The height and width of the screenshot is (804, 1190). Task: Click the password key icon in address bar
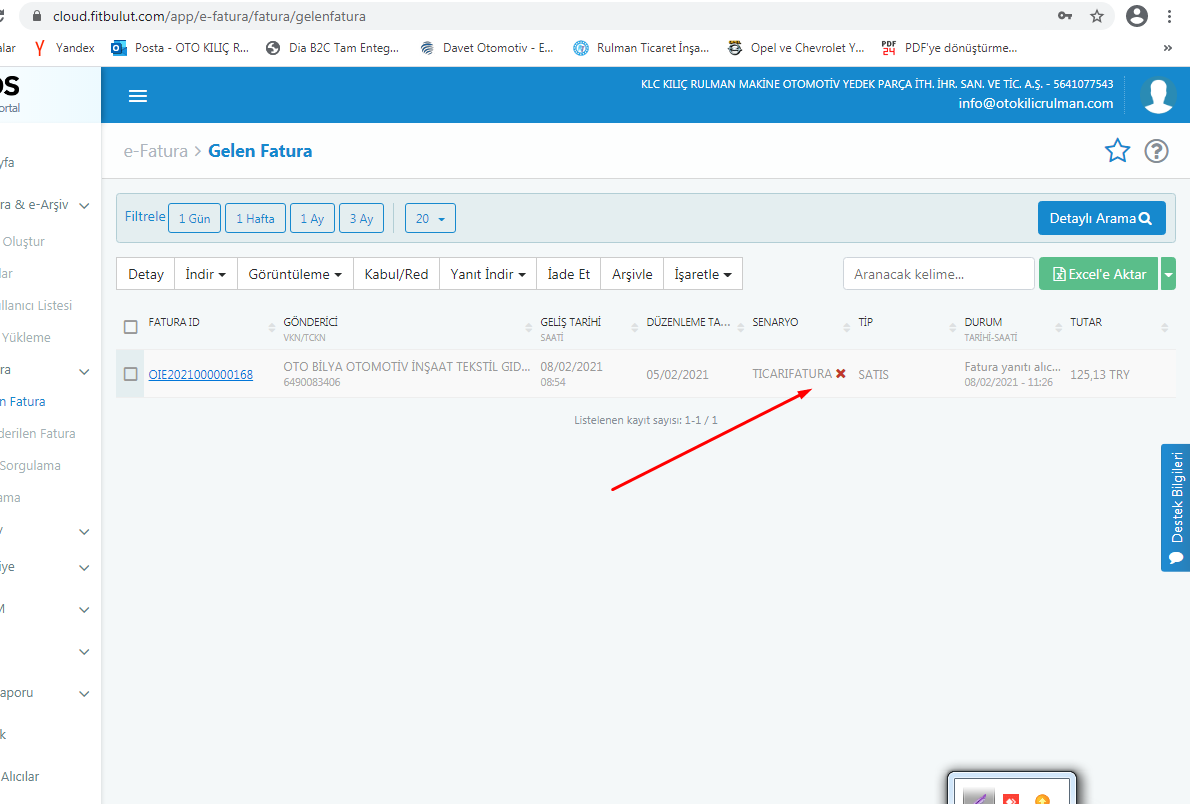[1066, 16]
